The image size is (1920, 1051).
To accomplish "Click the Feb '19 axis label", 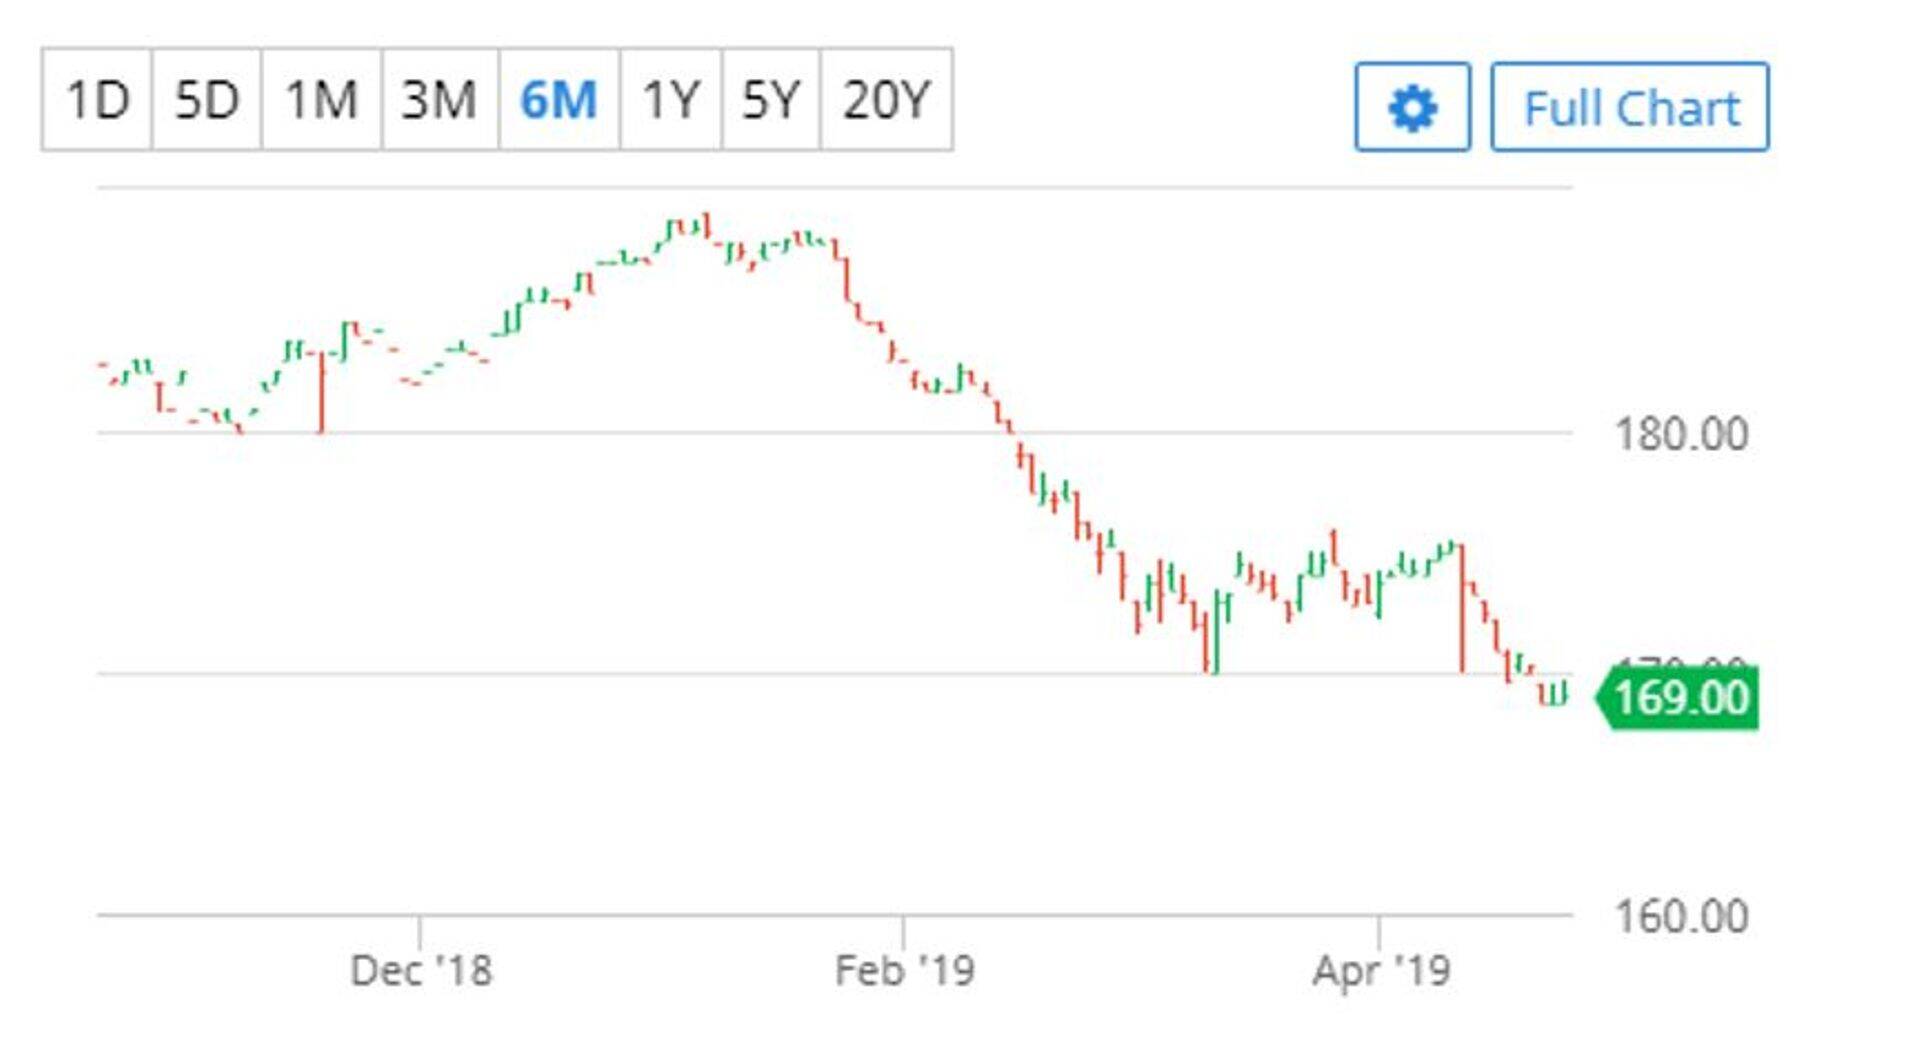I will (904, 970).
